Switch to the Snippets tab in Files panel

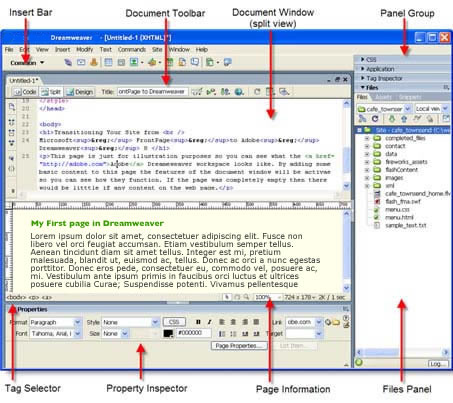tap(410, 97)
